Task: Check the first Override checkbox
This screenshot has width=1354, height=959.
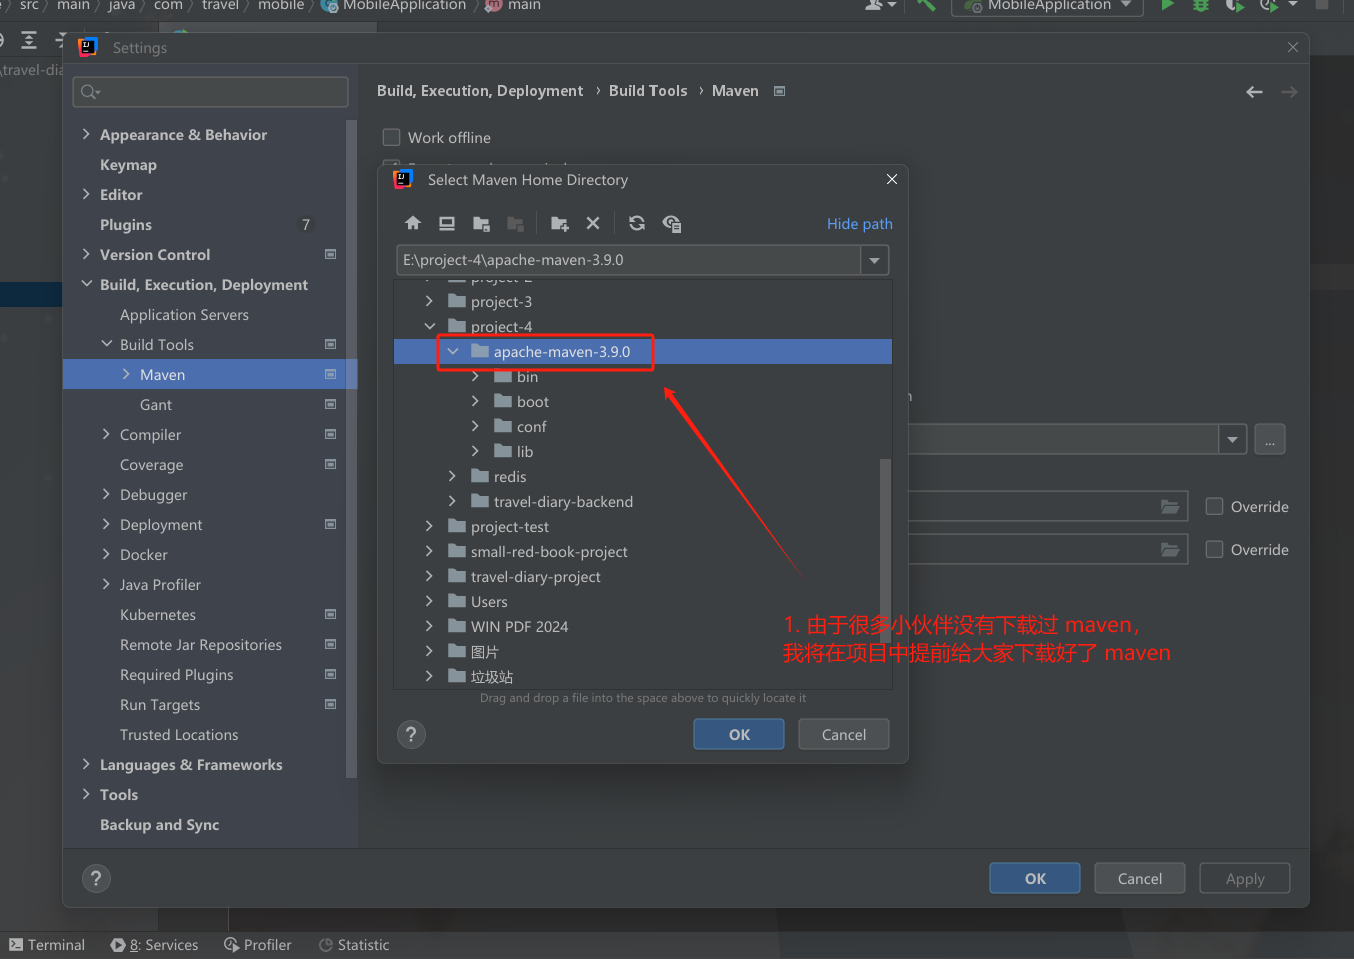Action: tap(1214, 506)
